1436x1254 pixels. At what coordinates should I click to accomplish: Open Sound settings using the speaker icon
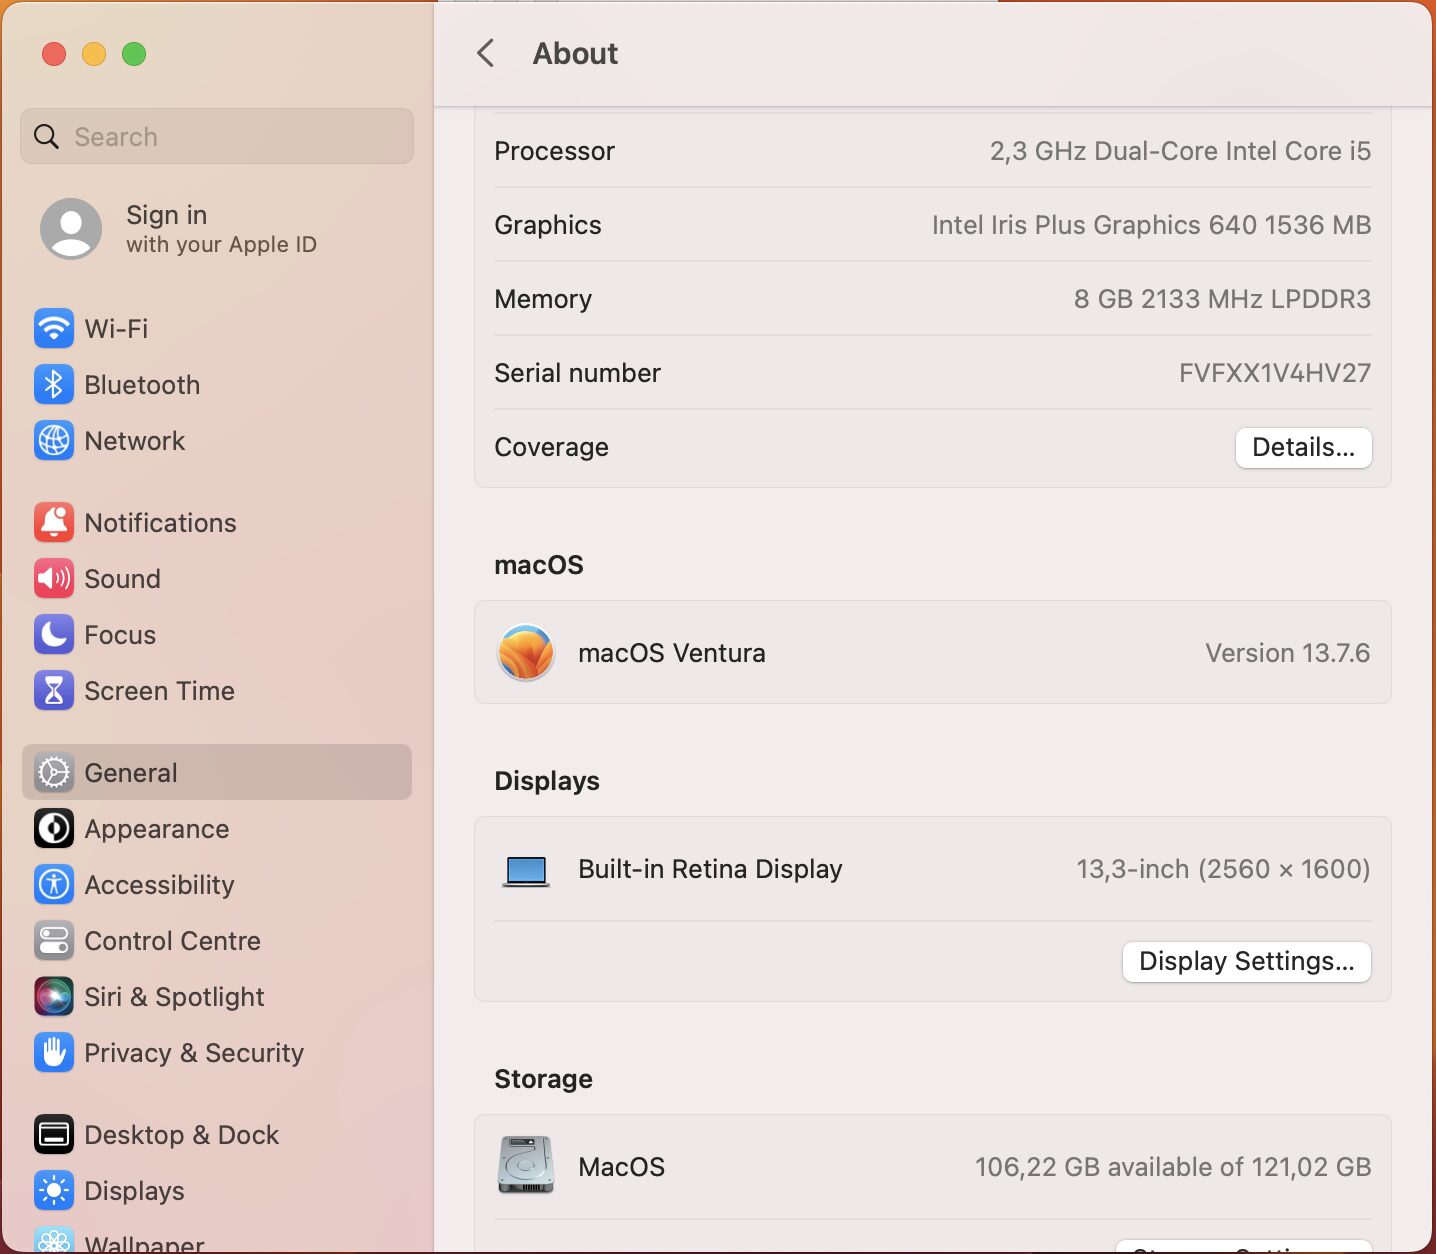coord(54,578)
